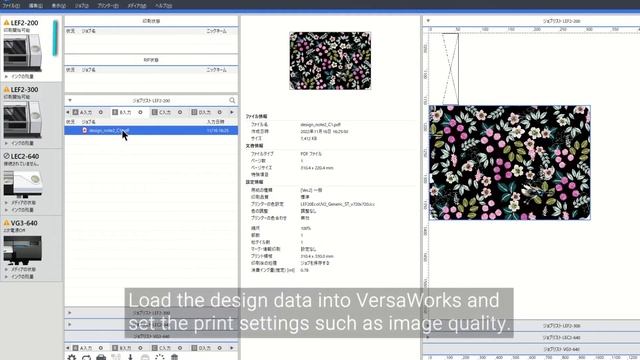
Task: Click the crossed placeholder box in layout view
Action: pos(450,69)
